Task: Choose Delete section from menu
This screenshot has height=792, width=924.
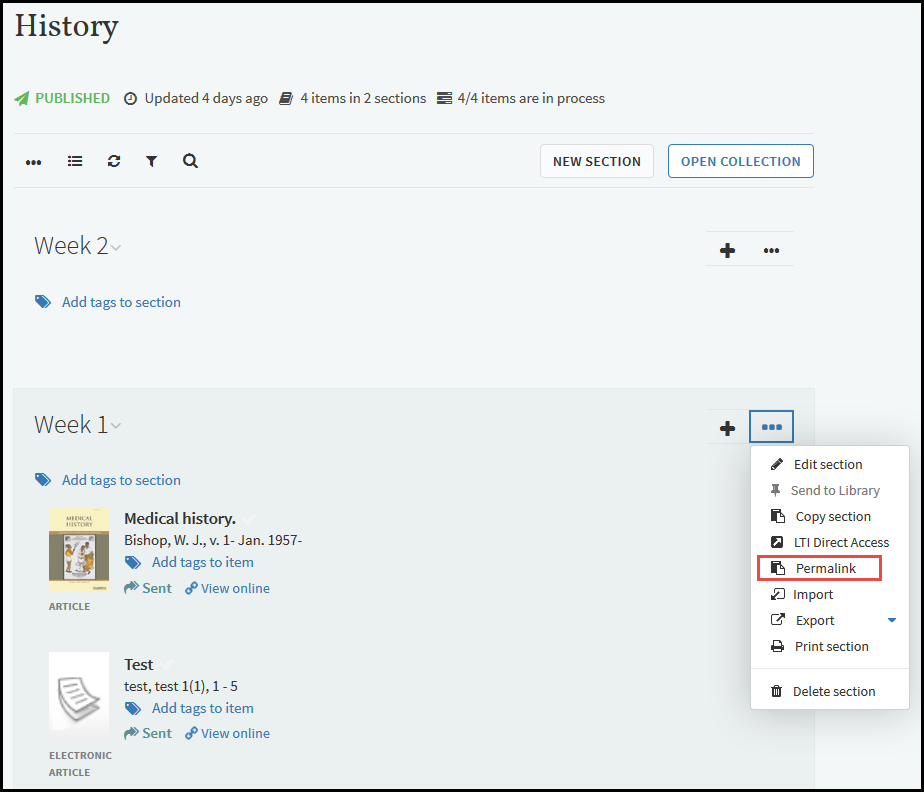Action: (x=833, y=691)
